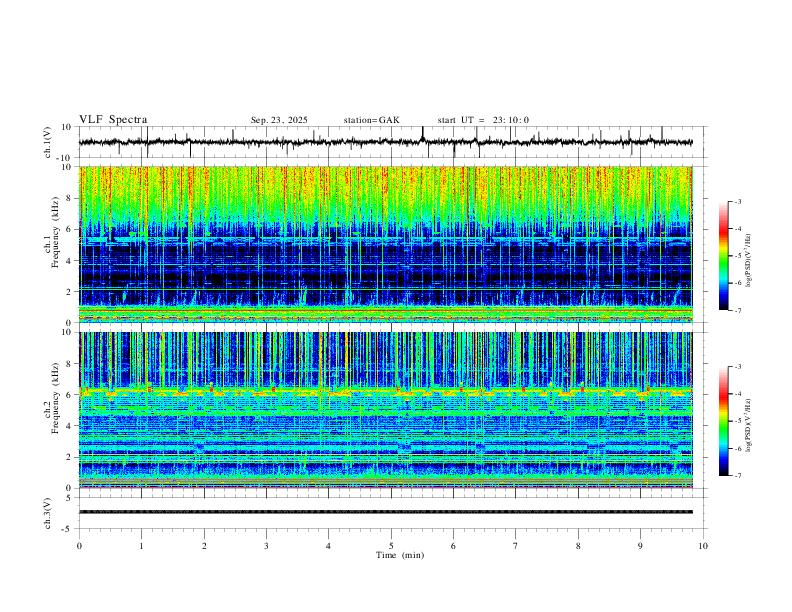Click the "-6" label on ch.2 colorbar
This screenshot has height=612, width=792.
pos(738,448)
